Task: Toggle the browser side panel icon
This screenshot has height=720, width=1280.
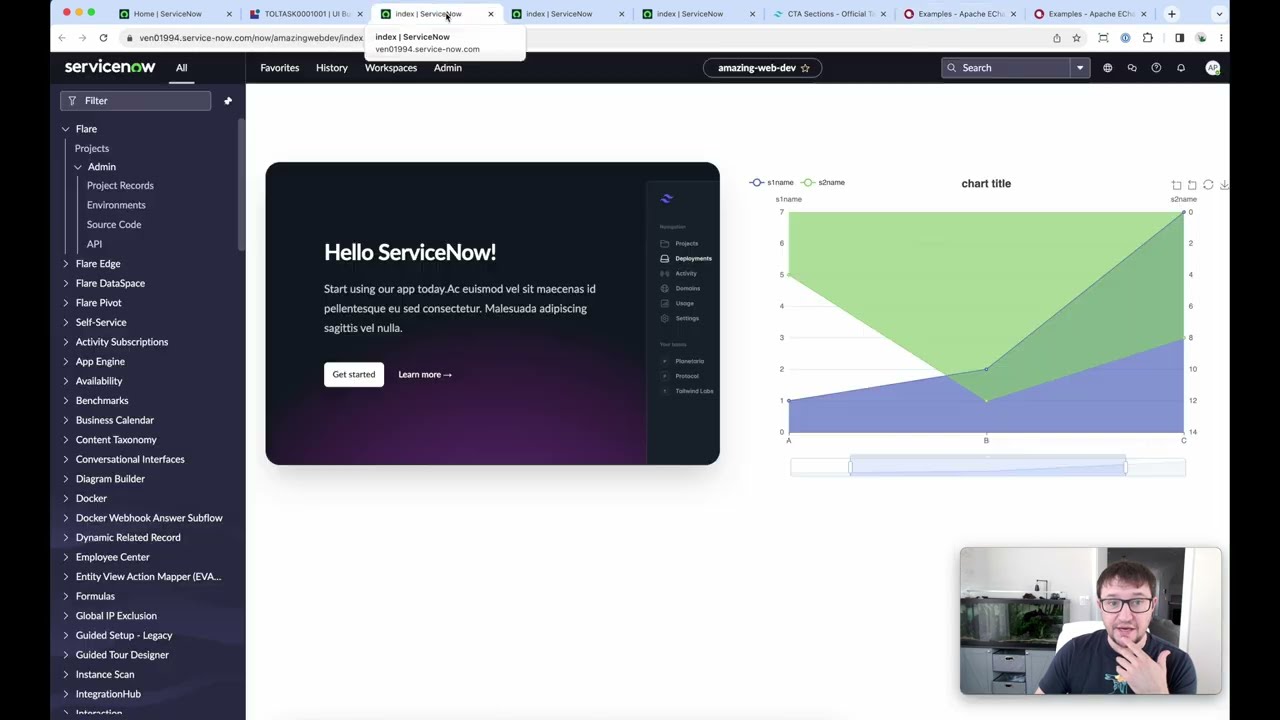Action: click(1179, 38)
